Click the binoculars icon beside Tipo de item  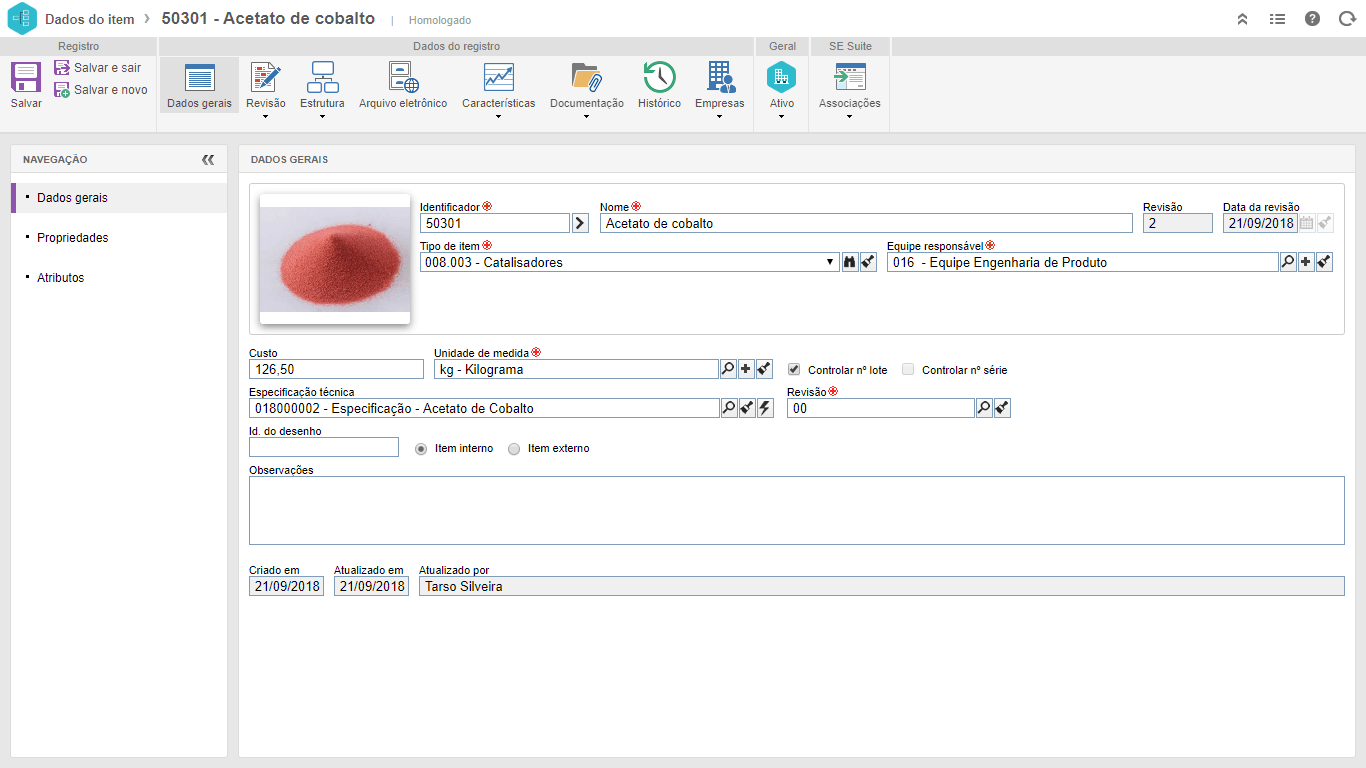pyautogui.click(x=850, y=263)
